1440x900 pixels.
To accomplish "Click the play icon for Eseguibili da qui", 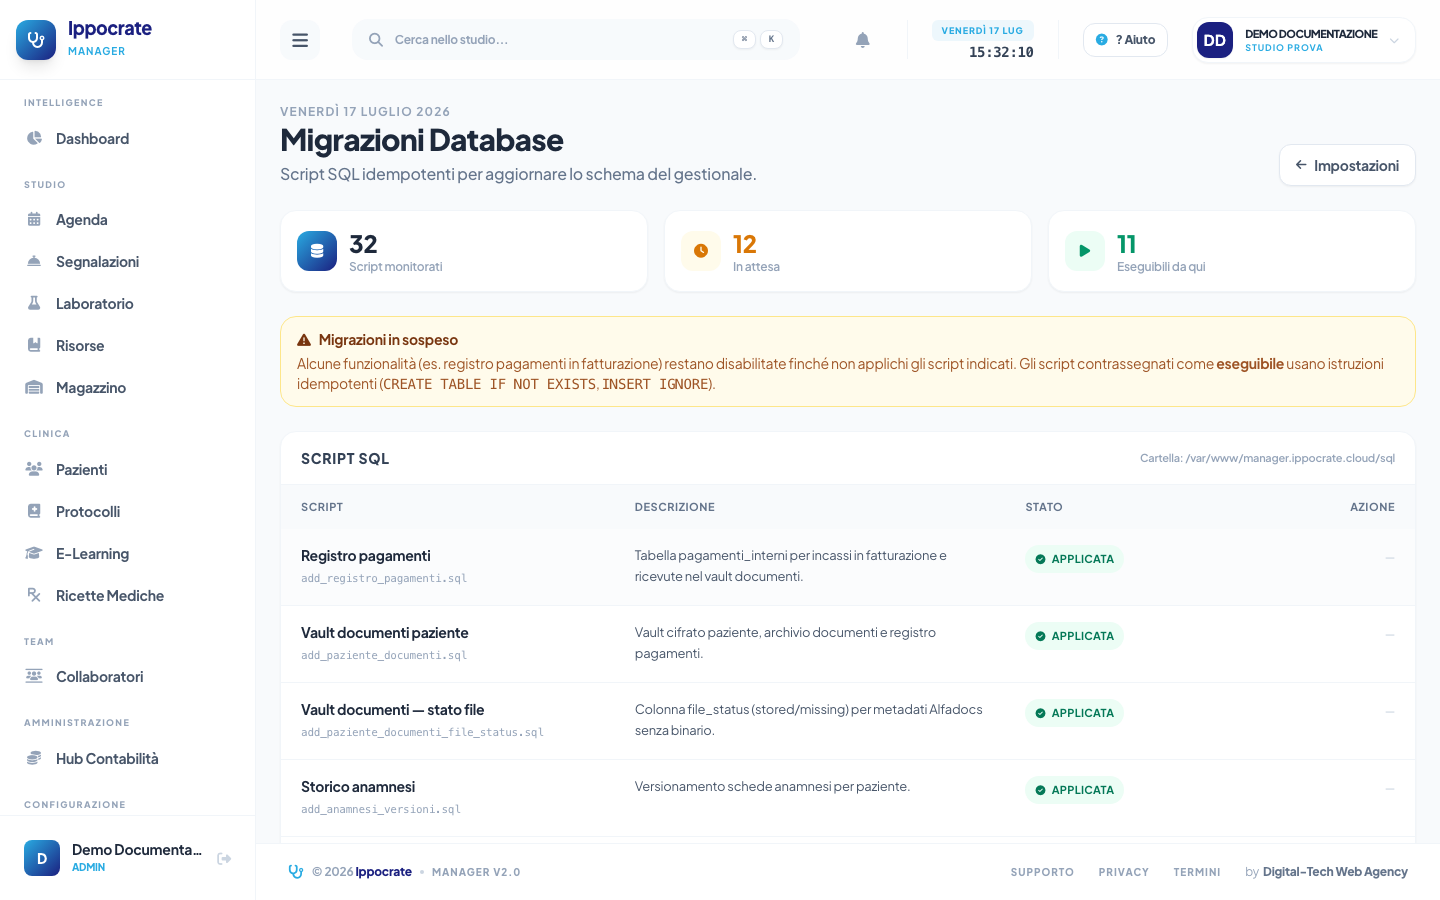I will [1085, 251].
